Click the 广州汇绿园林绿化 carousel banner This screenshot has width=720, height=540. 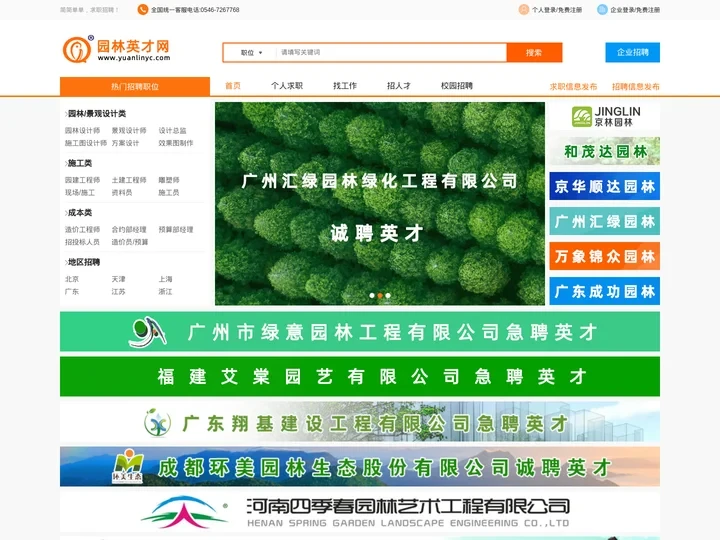[x=380, y=203]
